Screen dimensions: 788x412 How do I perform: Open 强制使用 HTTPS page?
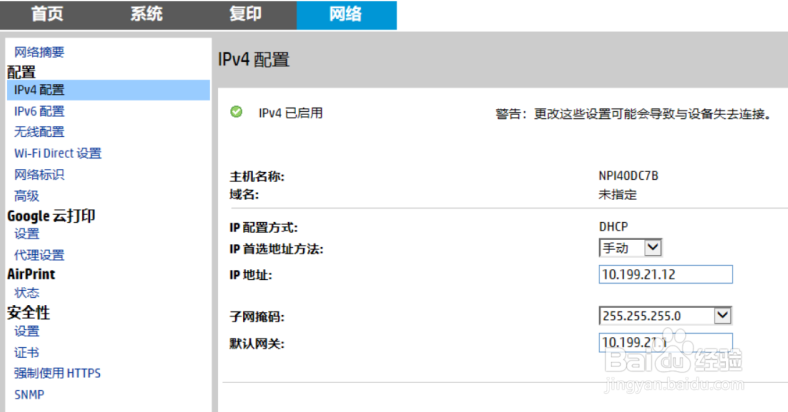tap(57, 373)
